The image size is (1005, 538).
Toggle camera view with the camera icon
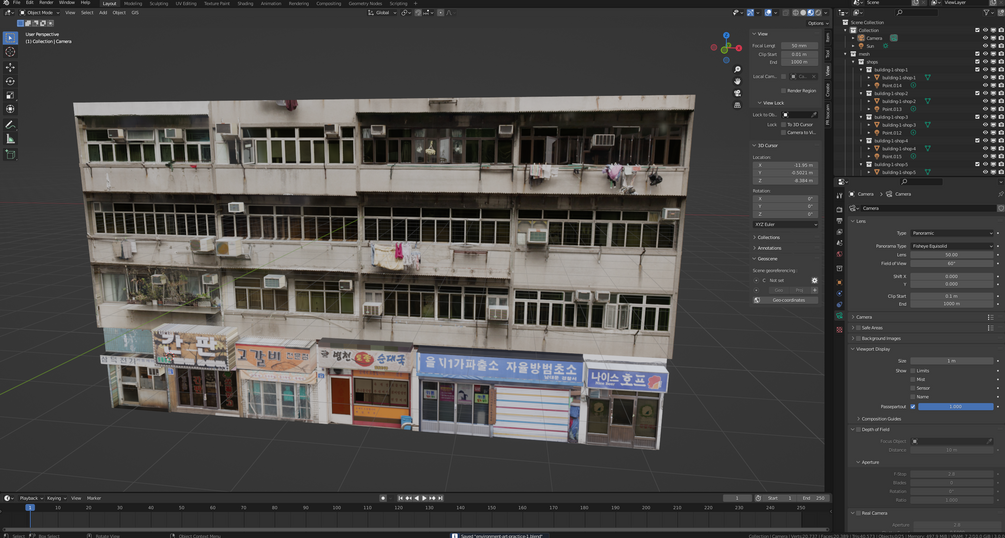point(738,93)
